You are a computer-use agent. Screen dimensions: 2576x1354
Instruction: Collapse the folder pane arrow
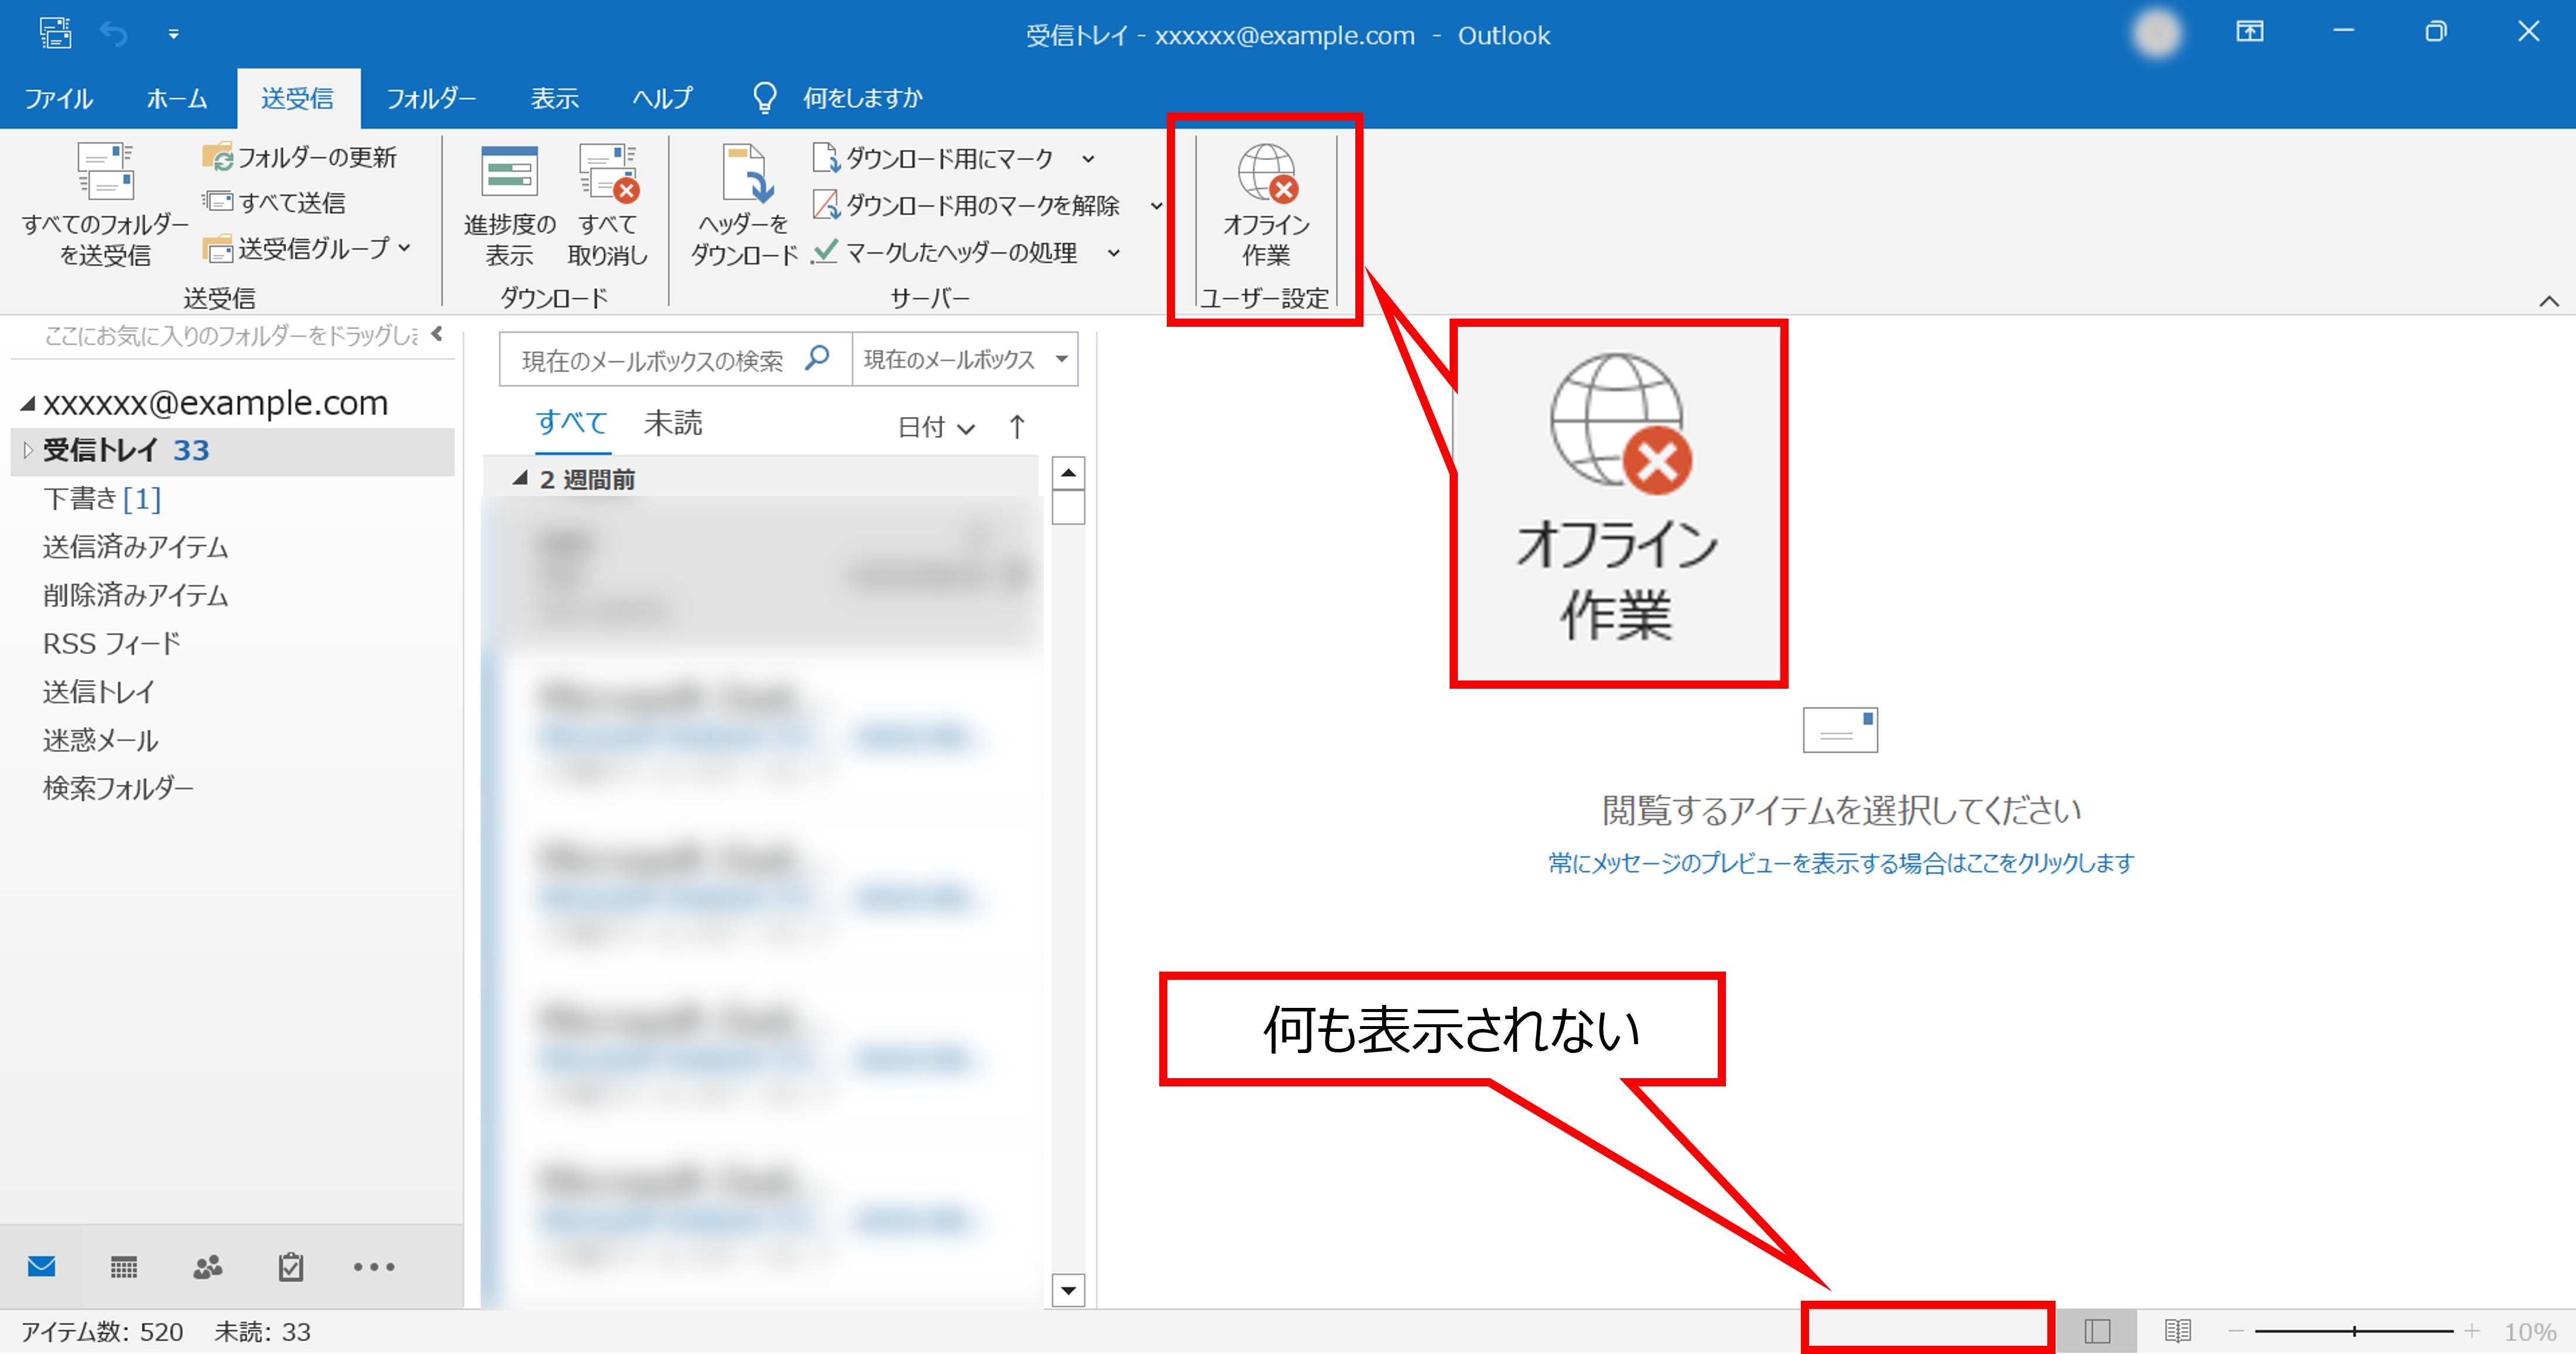437,334
